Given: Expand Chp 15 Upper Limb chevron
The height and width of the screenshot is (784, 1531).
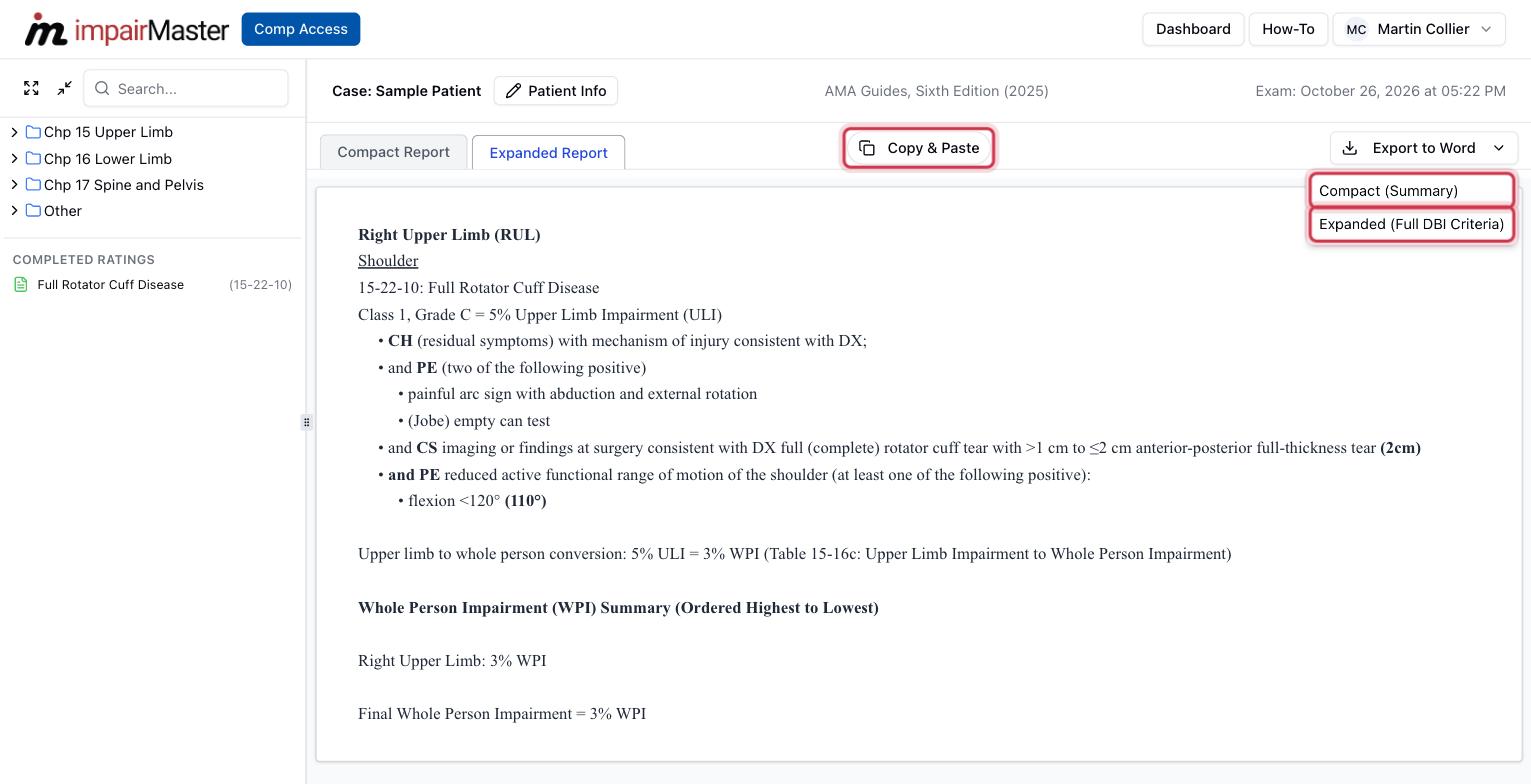Looking at the screenshot, I should (x=14, y=132).
